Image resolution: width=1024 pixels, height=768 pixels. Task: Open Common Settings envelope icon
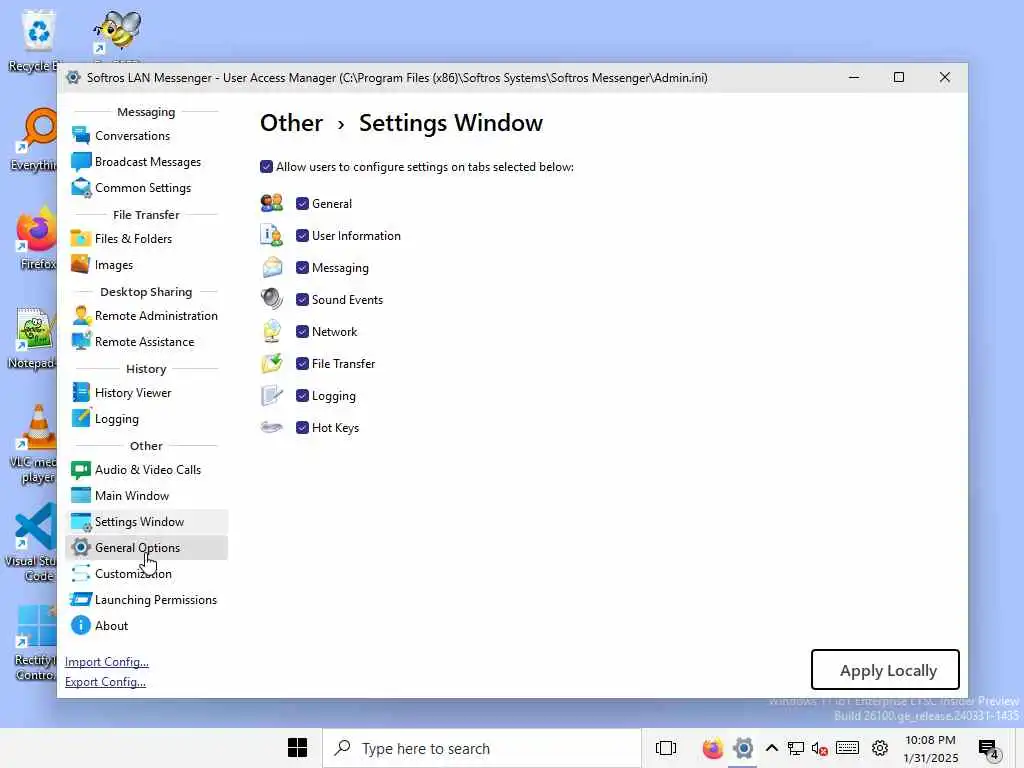tap(81, 188)
